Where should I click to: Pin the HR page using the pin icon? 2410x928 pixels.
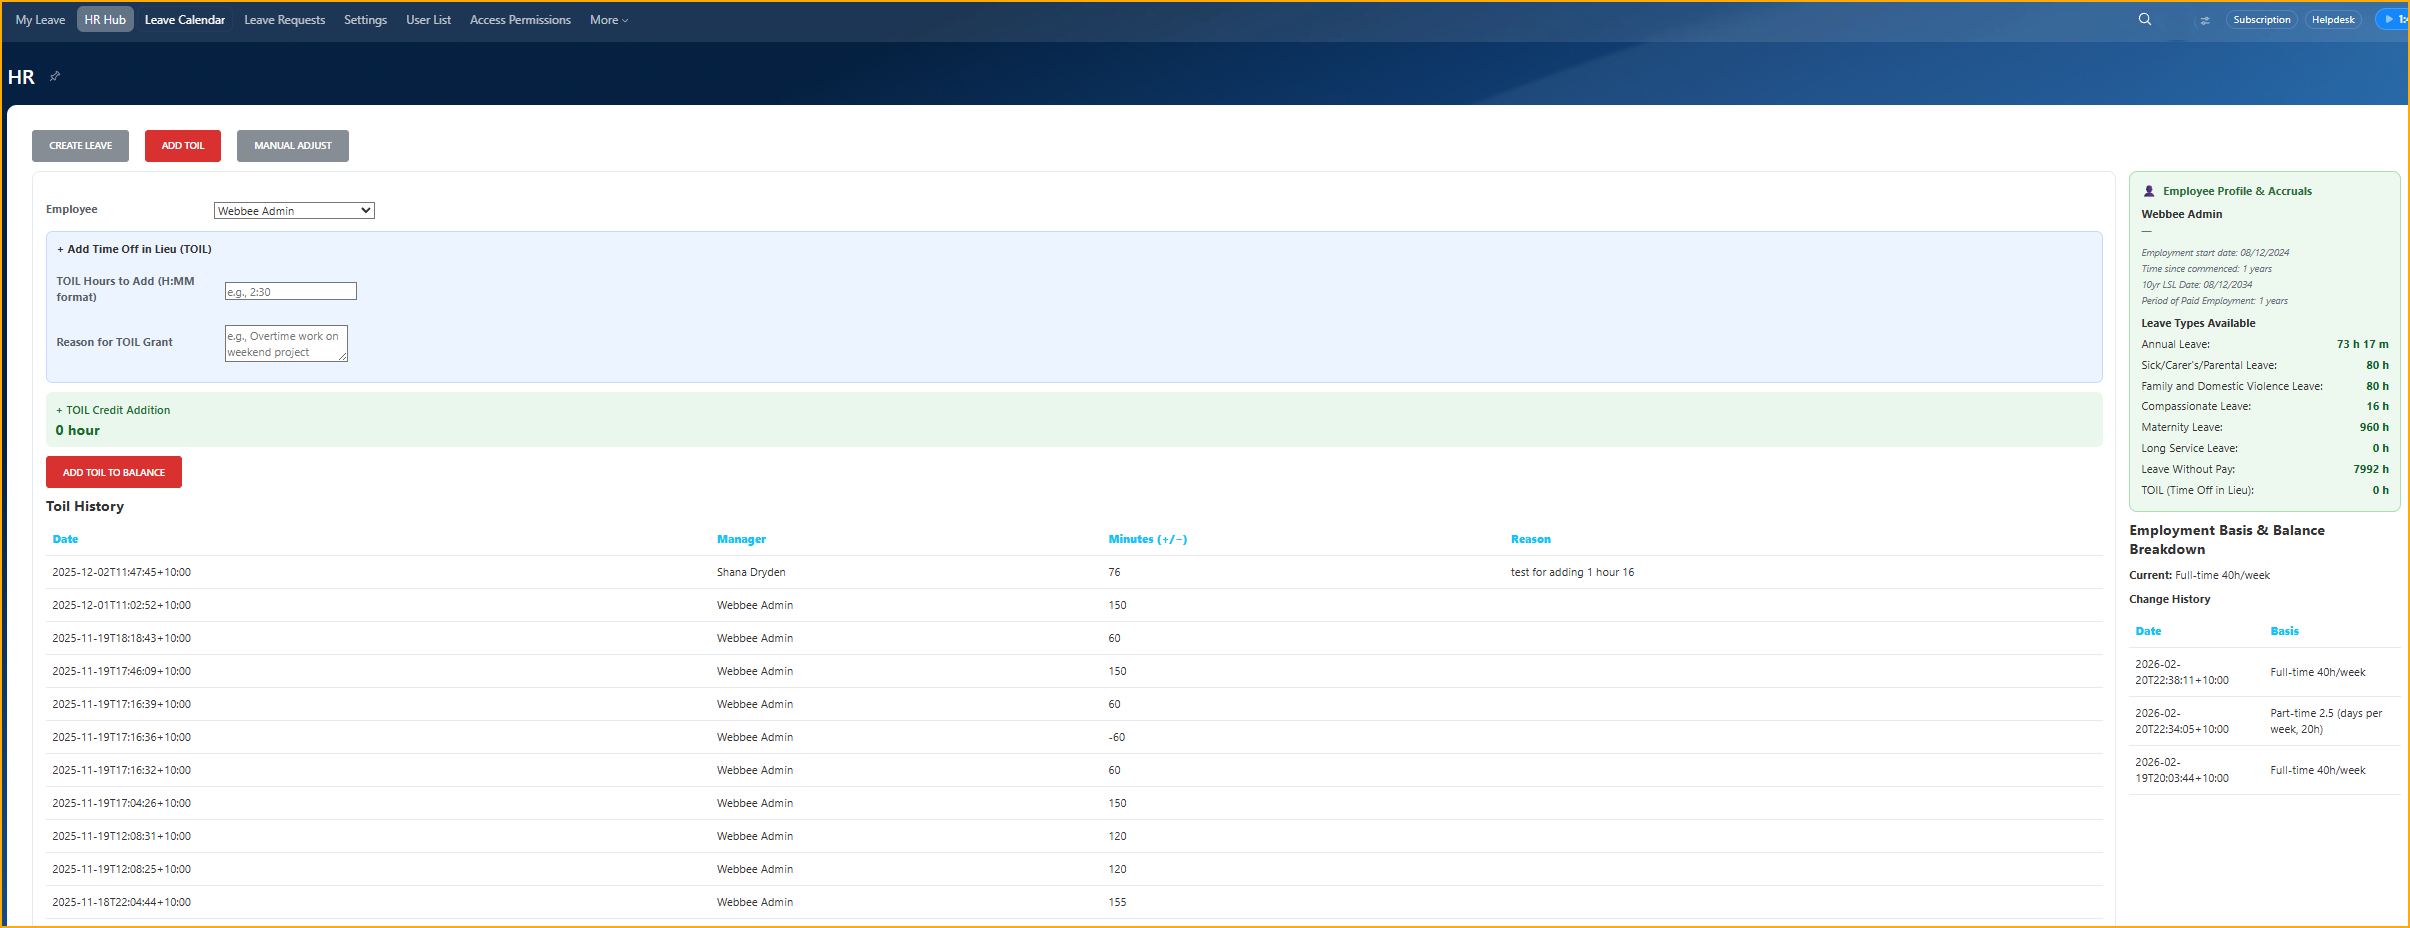point(55,76)
